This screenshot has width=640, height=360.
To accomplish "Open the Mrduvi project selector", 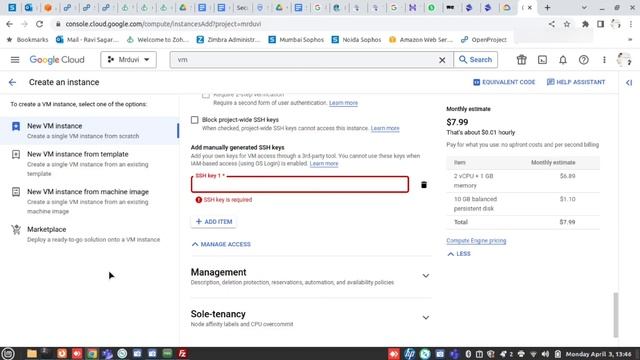I will point(128,60).
